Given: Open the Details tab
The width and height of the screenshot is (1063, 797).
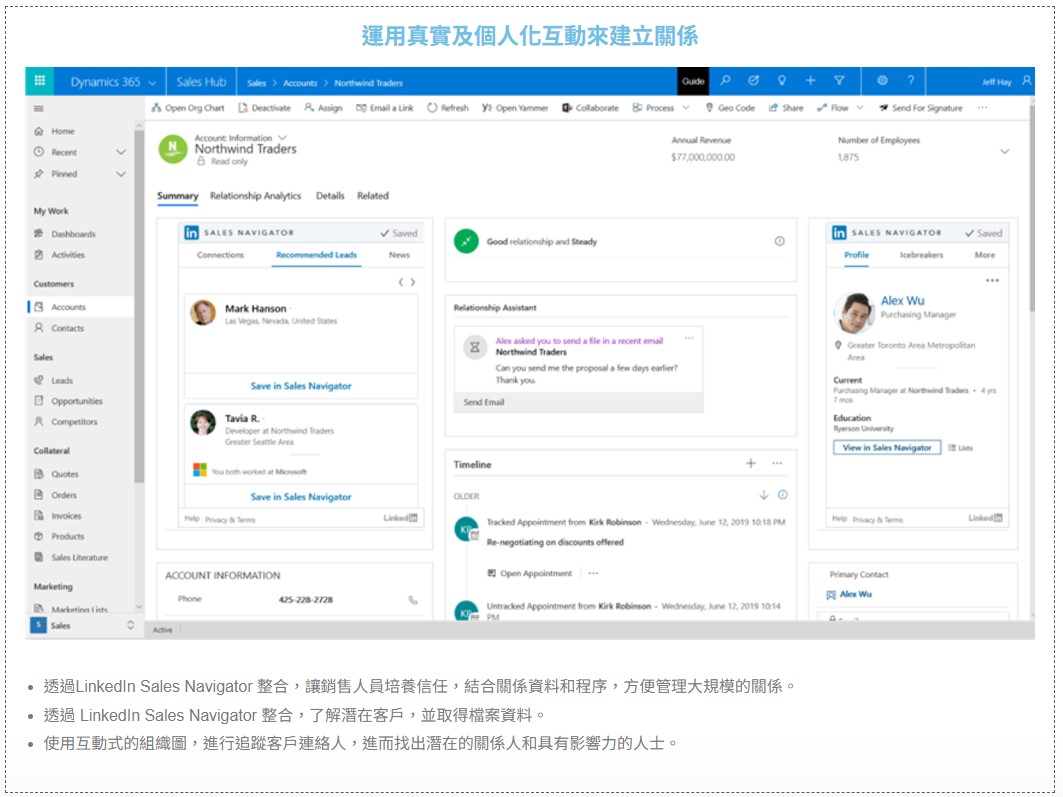Looking at the screenshot, I should (330, 196).
